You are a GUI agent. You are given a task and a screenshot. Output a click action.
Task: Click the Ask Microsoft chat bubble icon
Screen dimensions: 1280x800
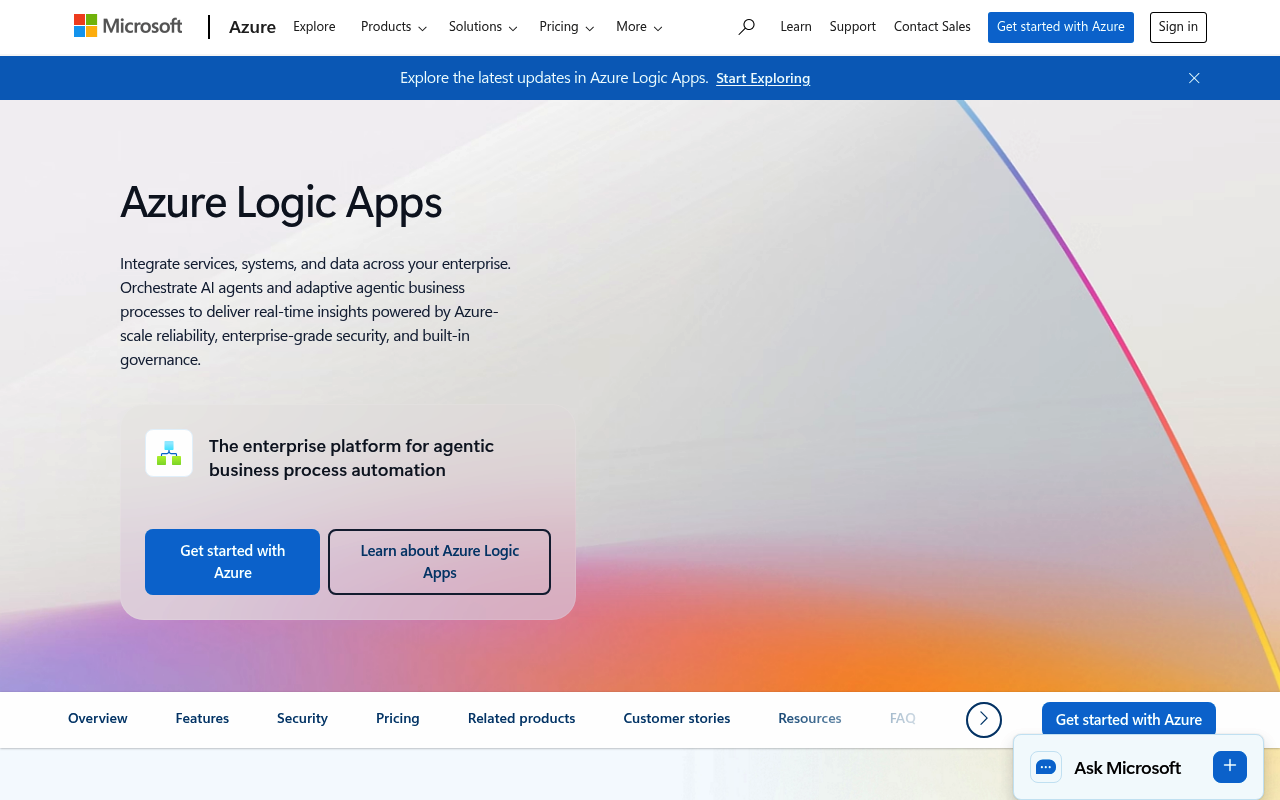[1046, 767]
